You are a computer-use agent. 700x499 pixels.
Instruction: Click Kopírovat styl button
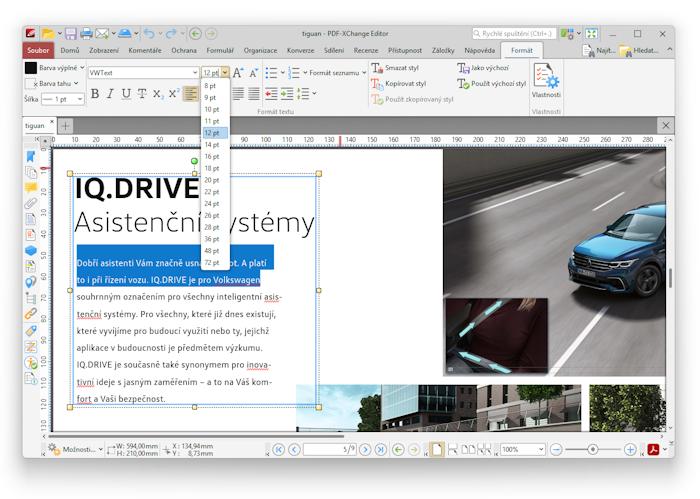click(x=399, y=83)
